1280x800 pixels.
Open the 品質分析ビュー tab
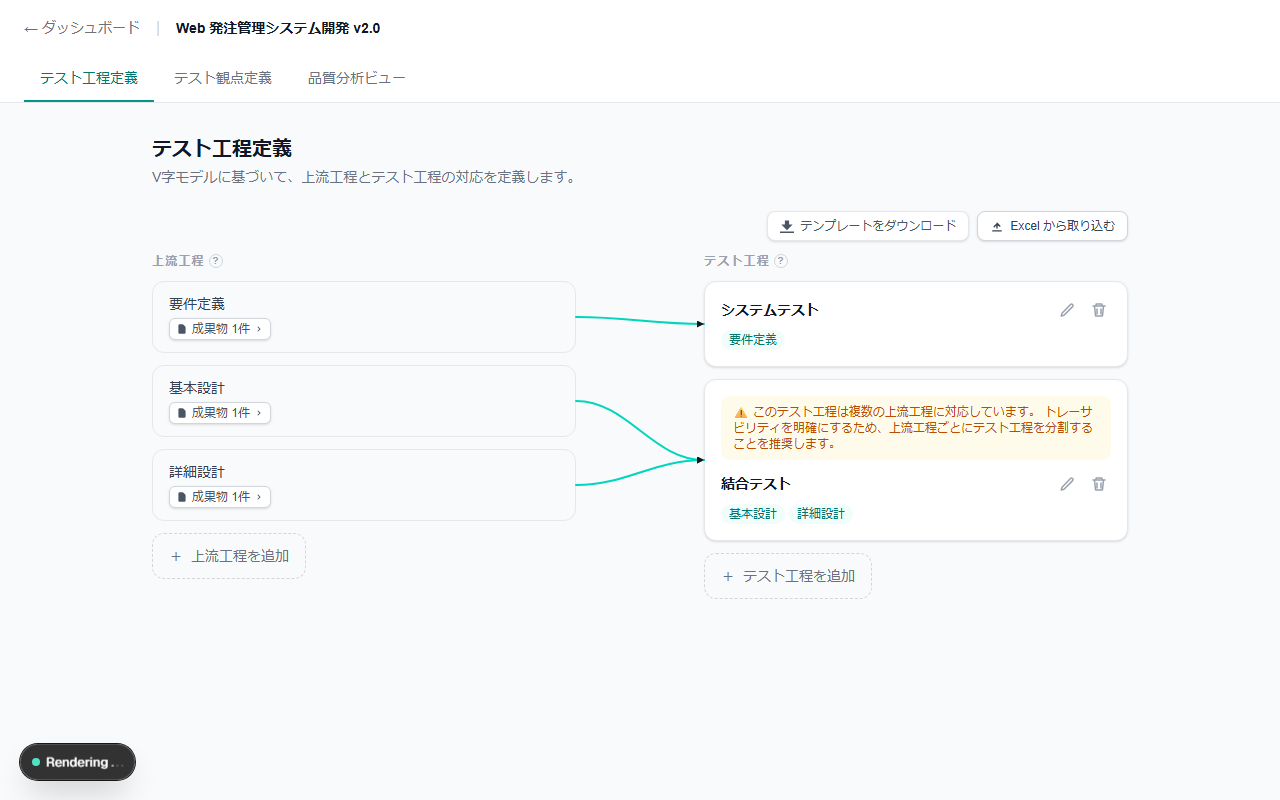coord(356,78)
